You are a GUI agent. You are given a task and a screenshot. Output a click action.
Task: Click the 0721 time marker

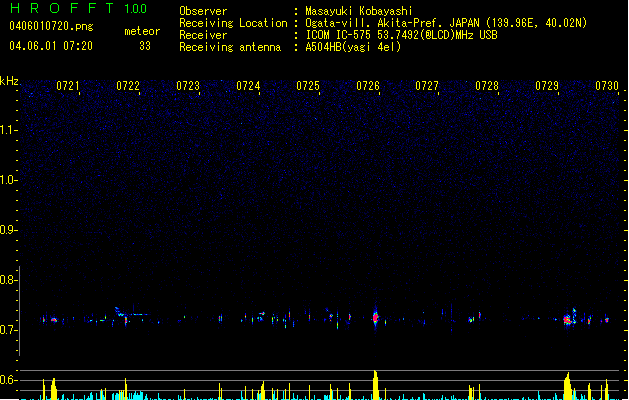67,86
